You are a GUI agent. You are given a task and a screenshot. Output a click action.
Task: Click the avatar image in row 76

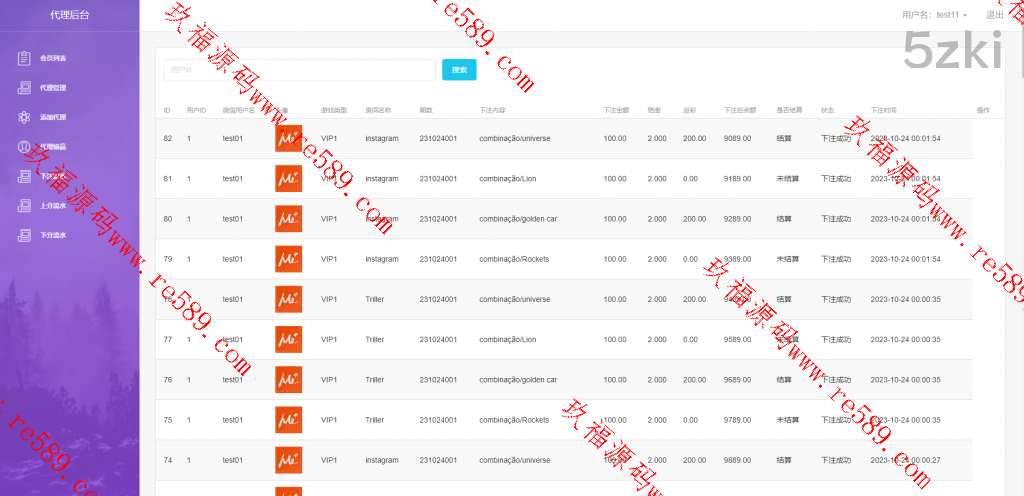288,380
